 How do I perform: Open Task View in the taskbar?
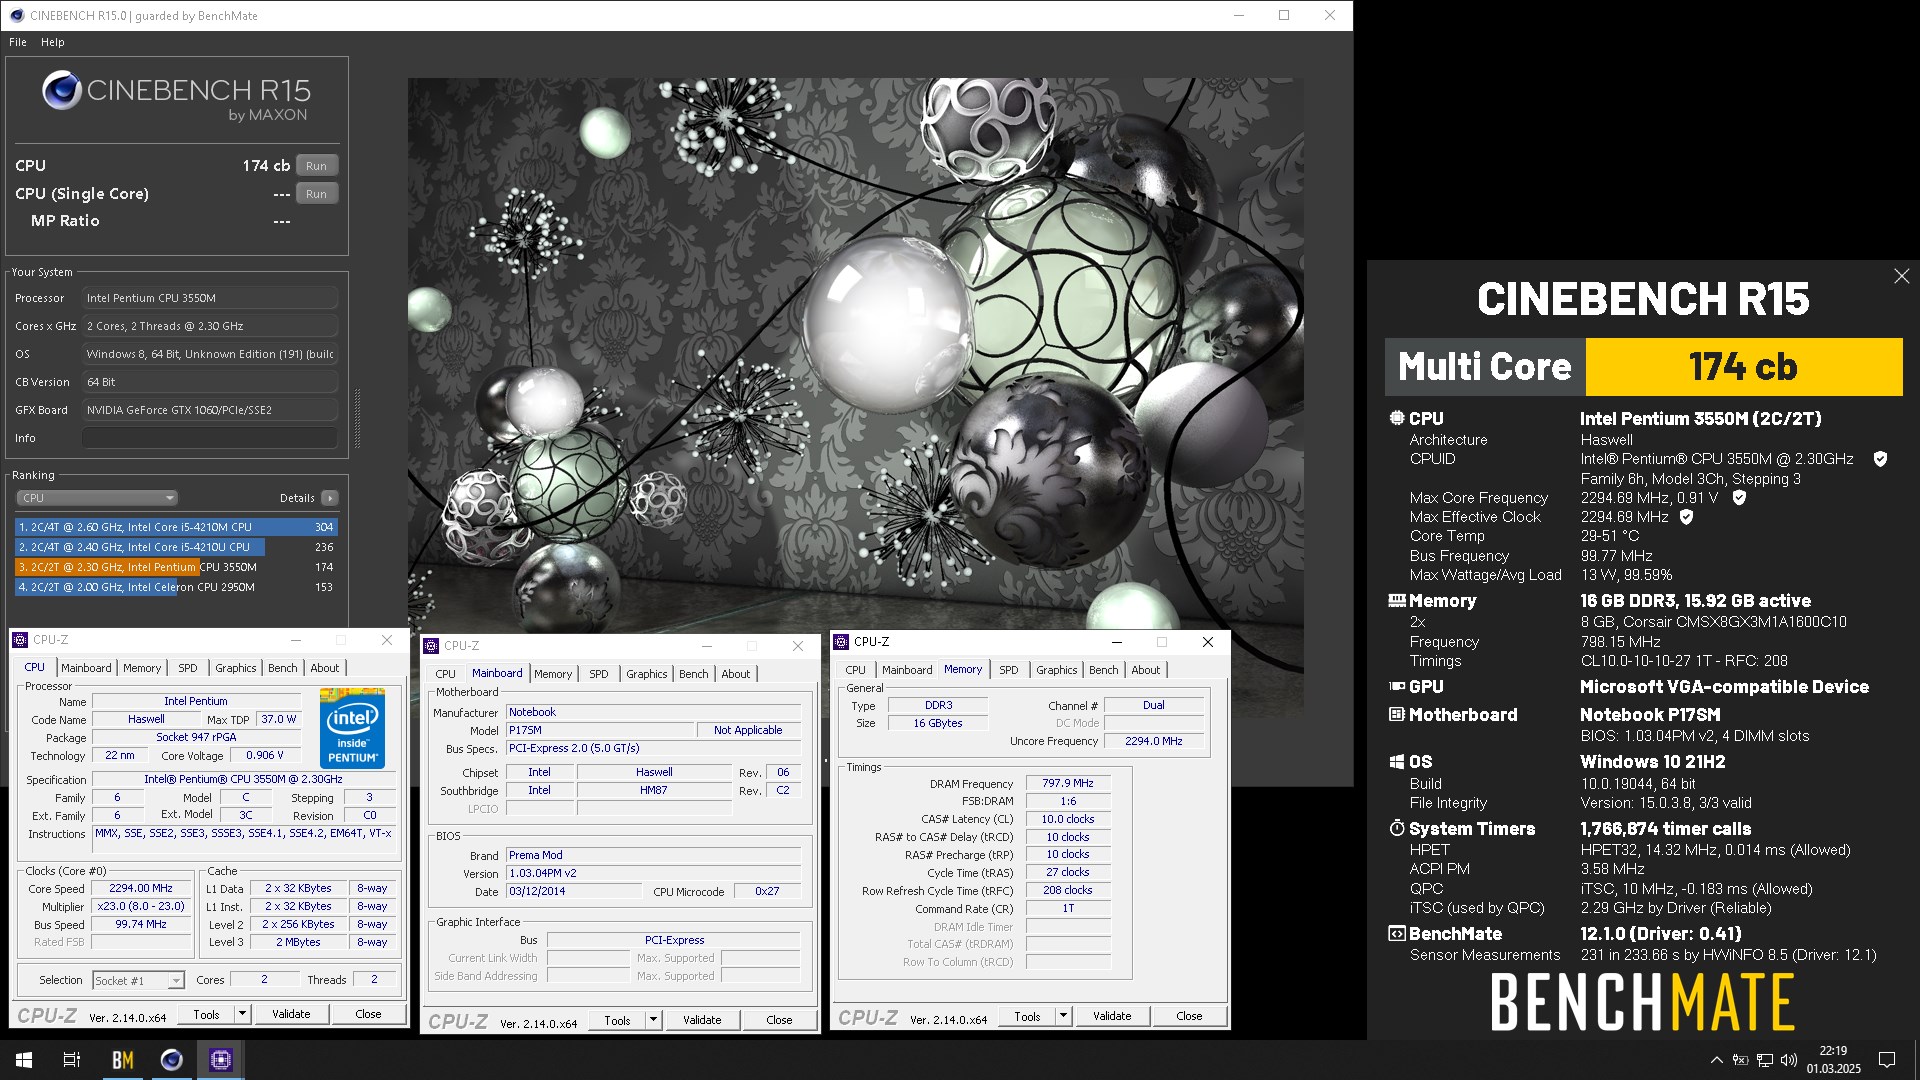coord(72,1060)
